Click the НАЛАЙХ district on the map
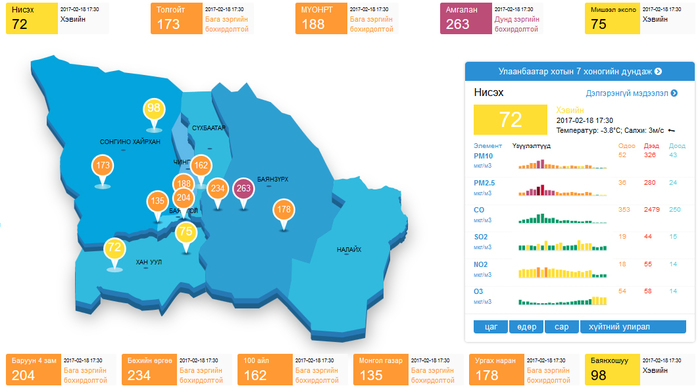This screenshot has height=388, width=700. coord(349,250)
